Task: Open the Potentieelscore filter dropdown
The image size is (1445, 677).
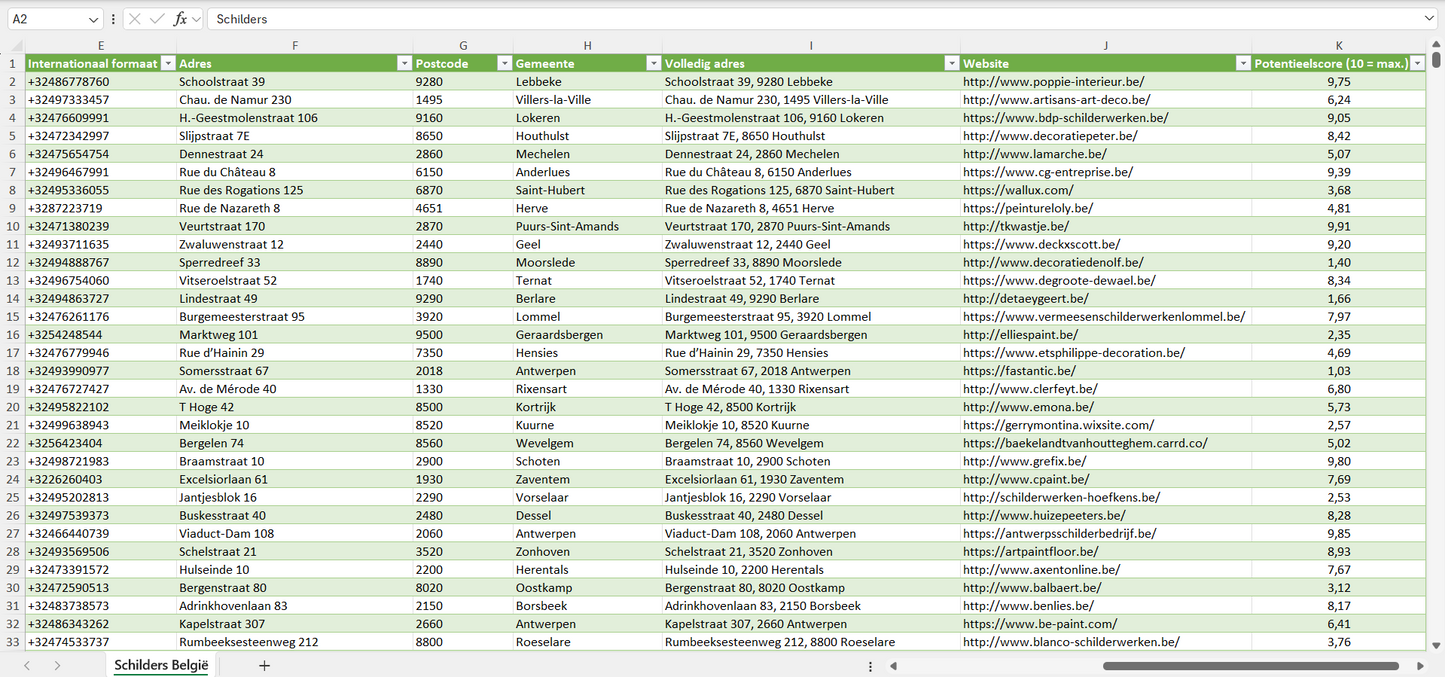Action: tap(1417, 64)
